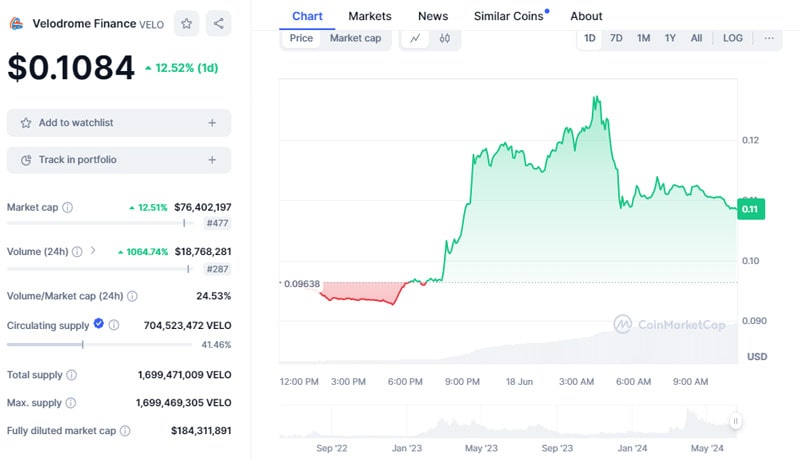Expand the Volume (24h) chevron
The height and width of the screenshot is (460, 800).
pyautogui.click(x=93, y=251)
